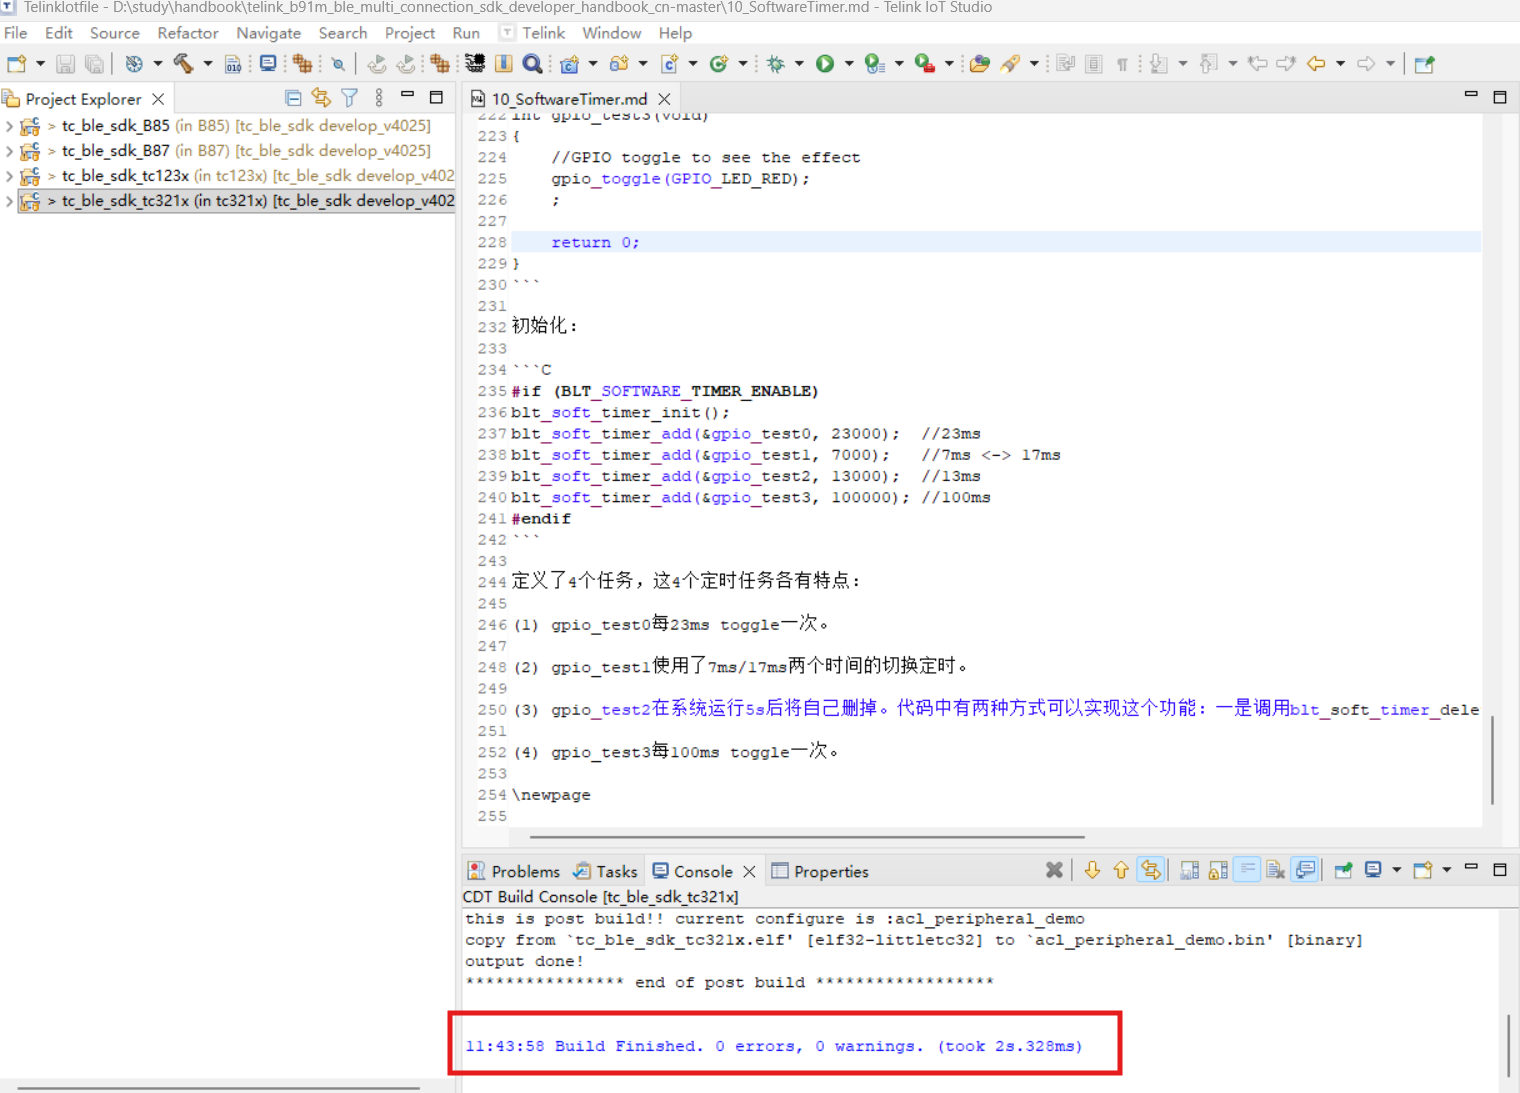
Task: Toggle console scroll lock button
Action: click(1218, 871)
